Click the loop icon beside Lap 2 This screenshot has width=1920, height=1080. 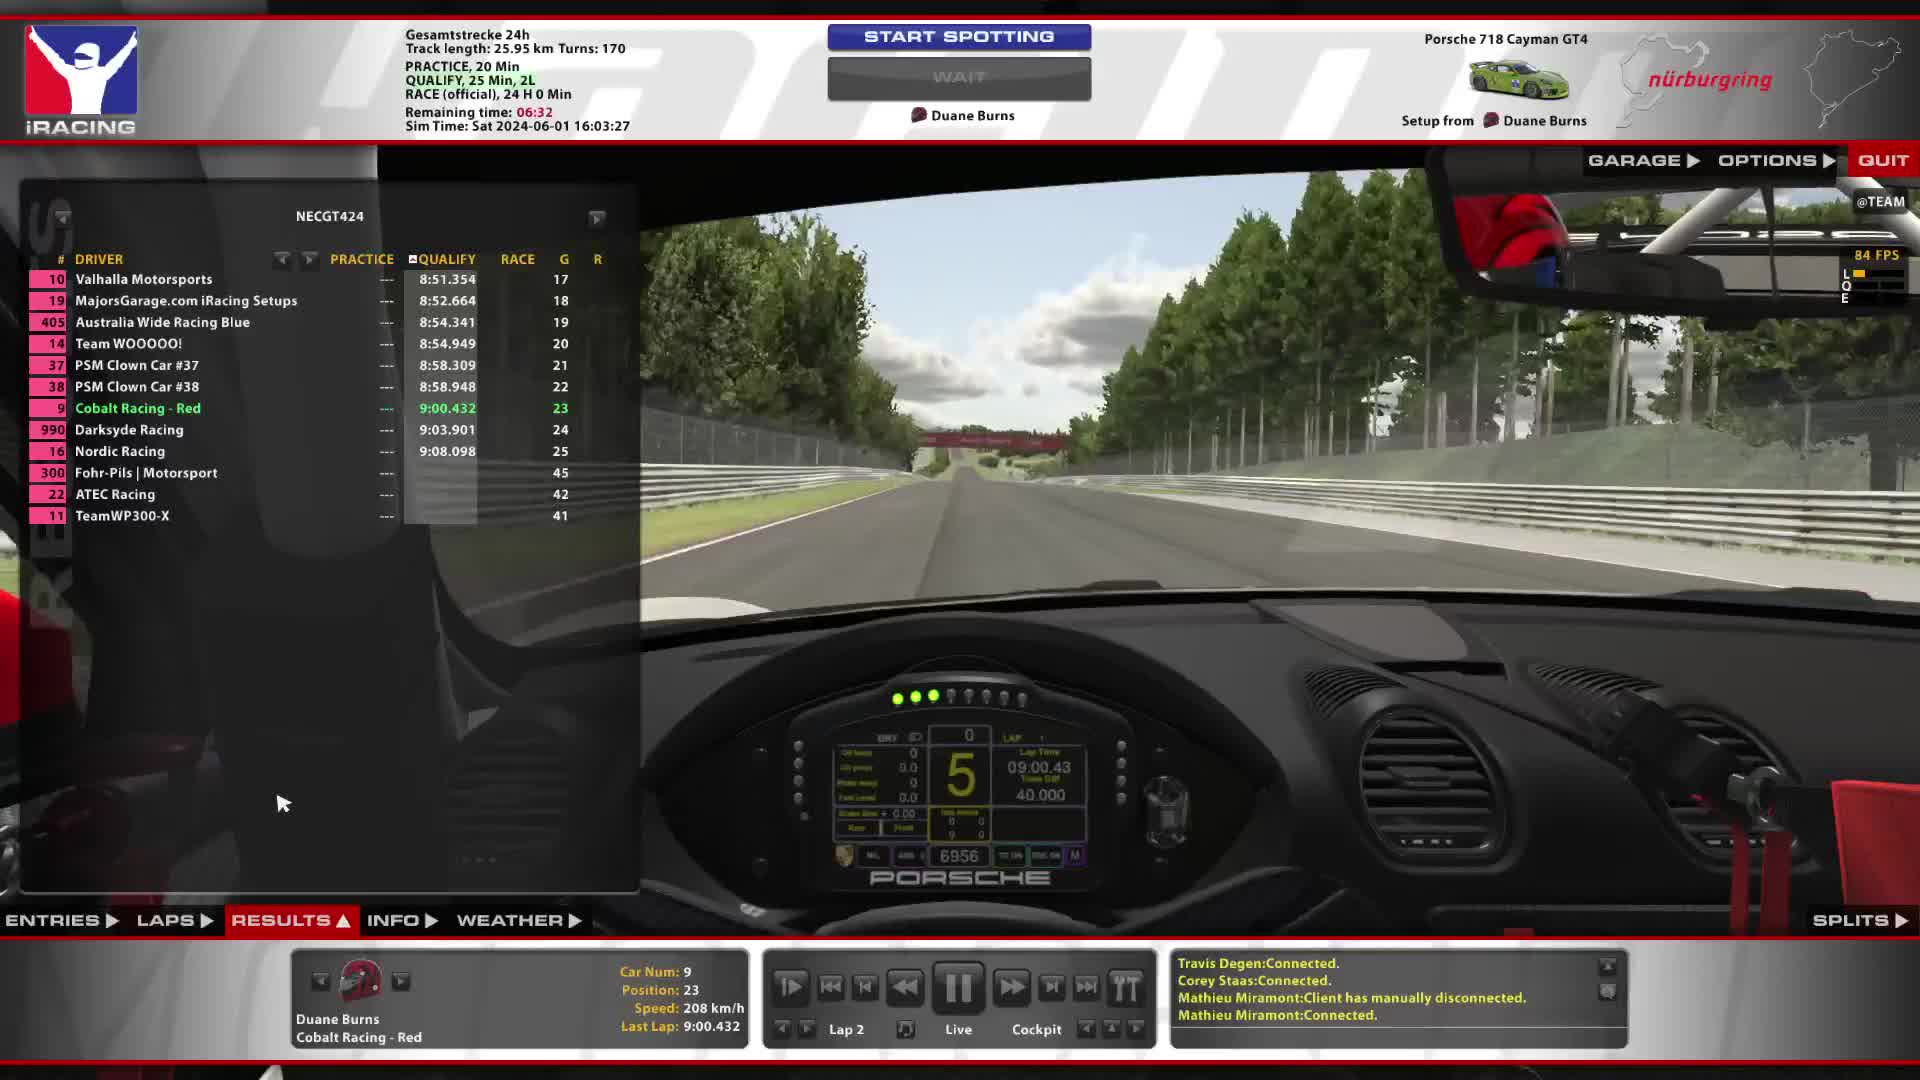point(905,1029)
